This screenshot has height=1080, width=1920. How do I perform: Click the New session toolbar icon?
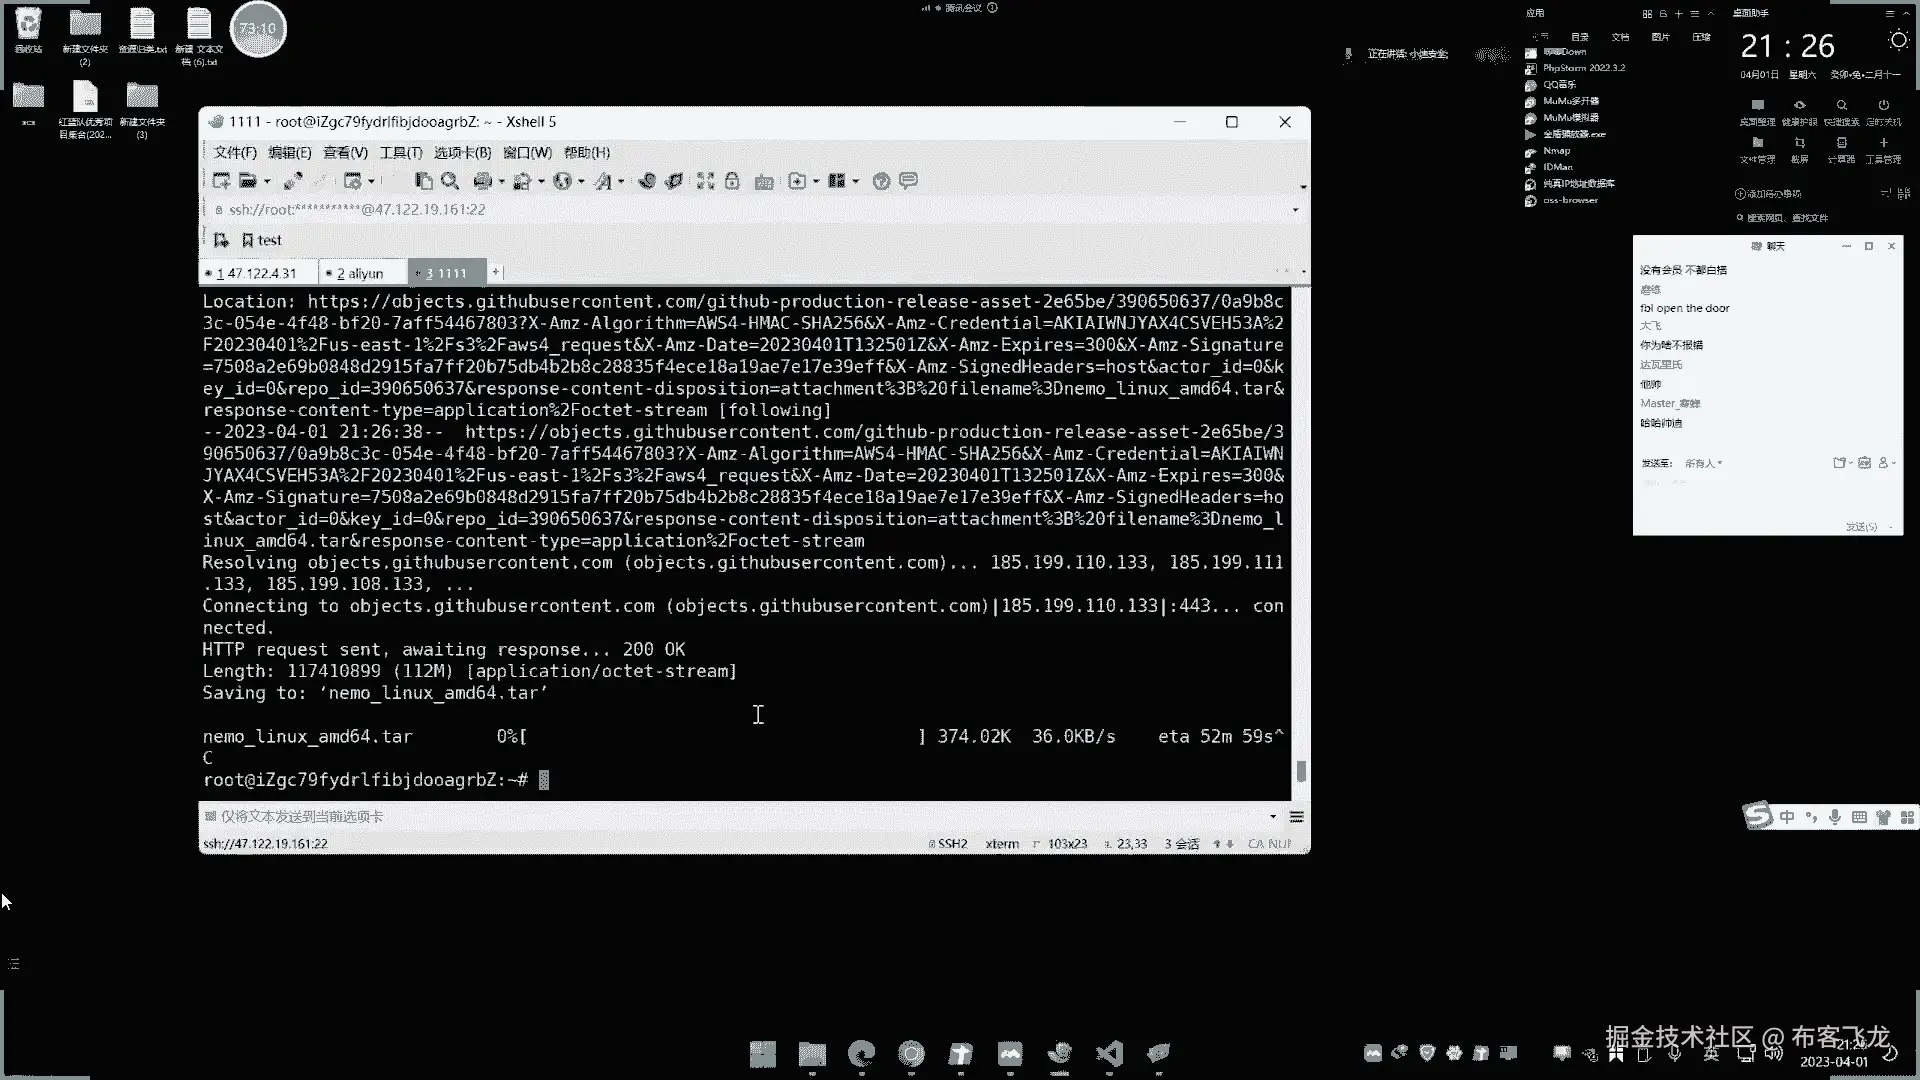click(221, 181)
